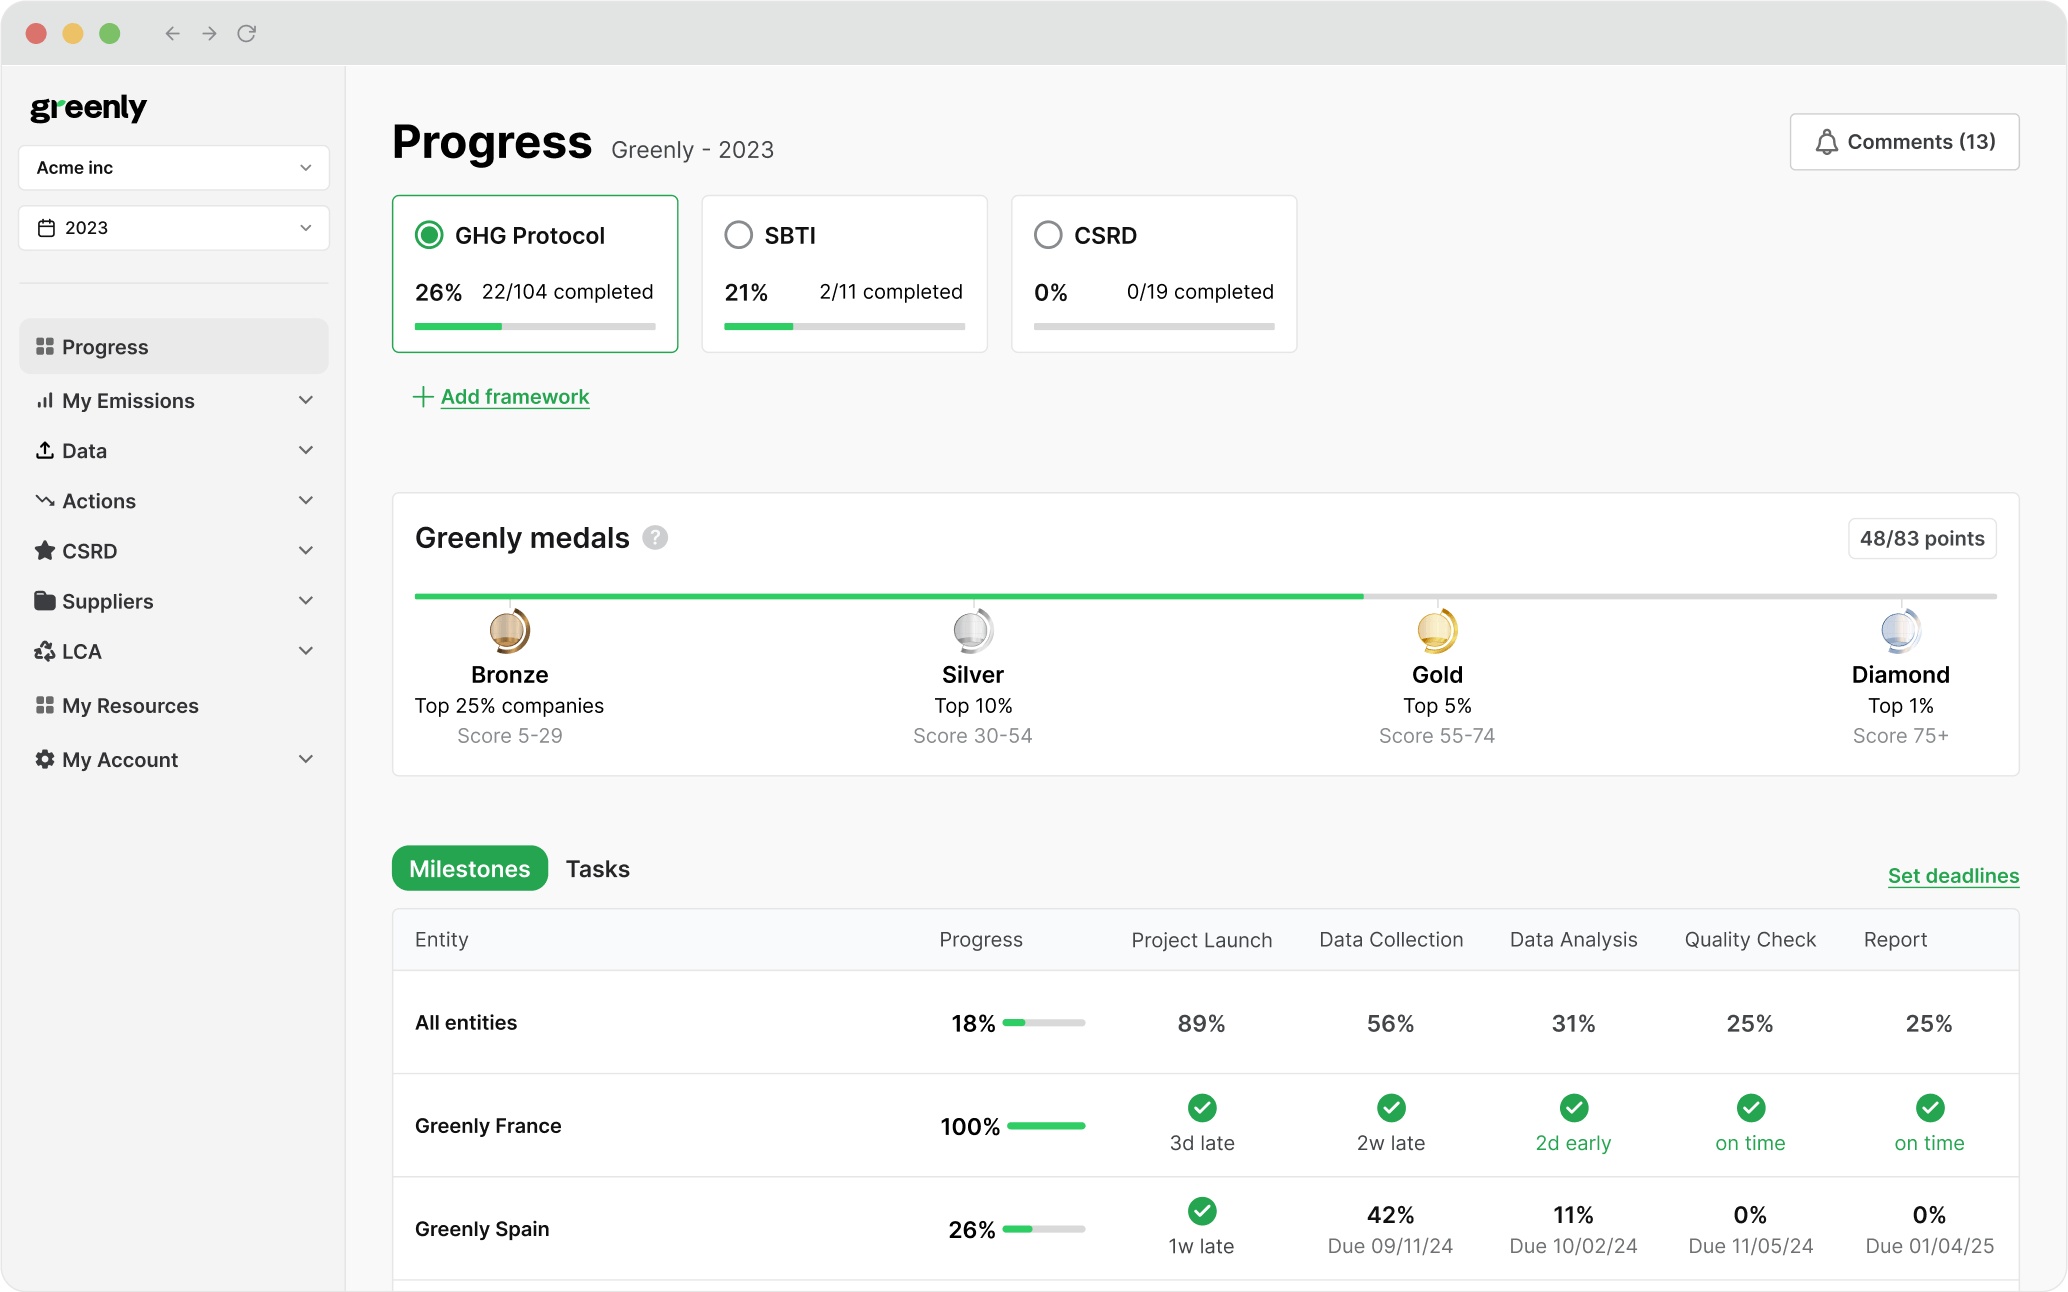2068x1292 pixels.
Task: Switch to the Tasks tab
Action: (x=597, y=869)
